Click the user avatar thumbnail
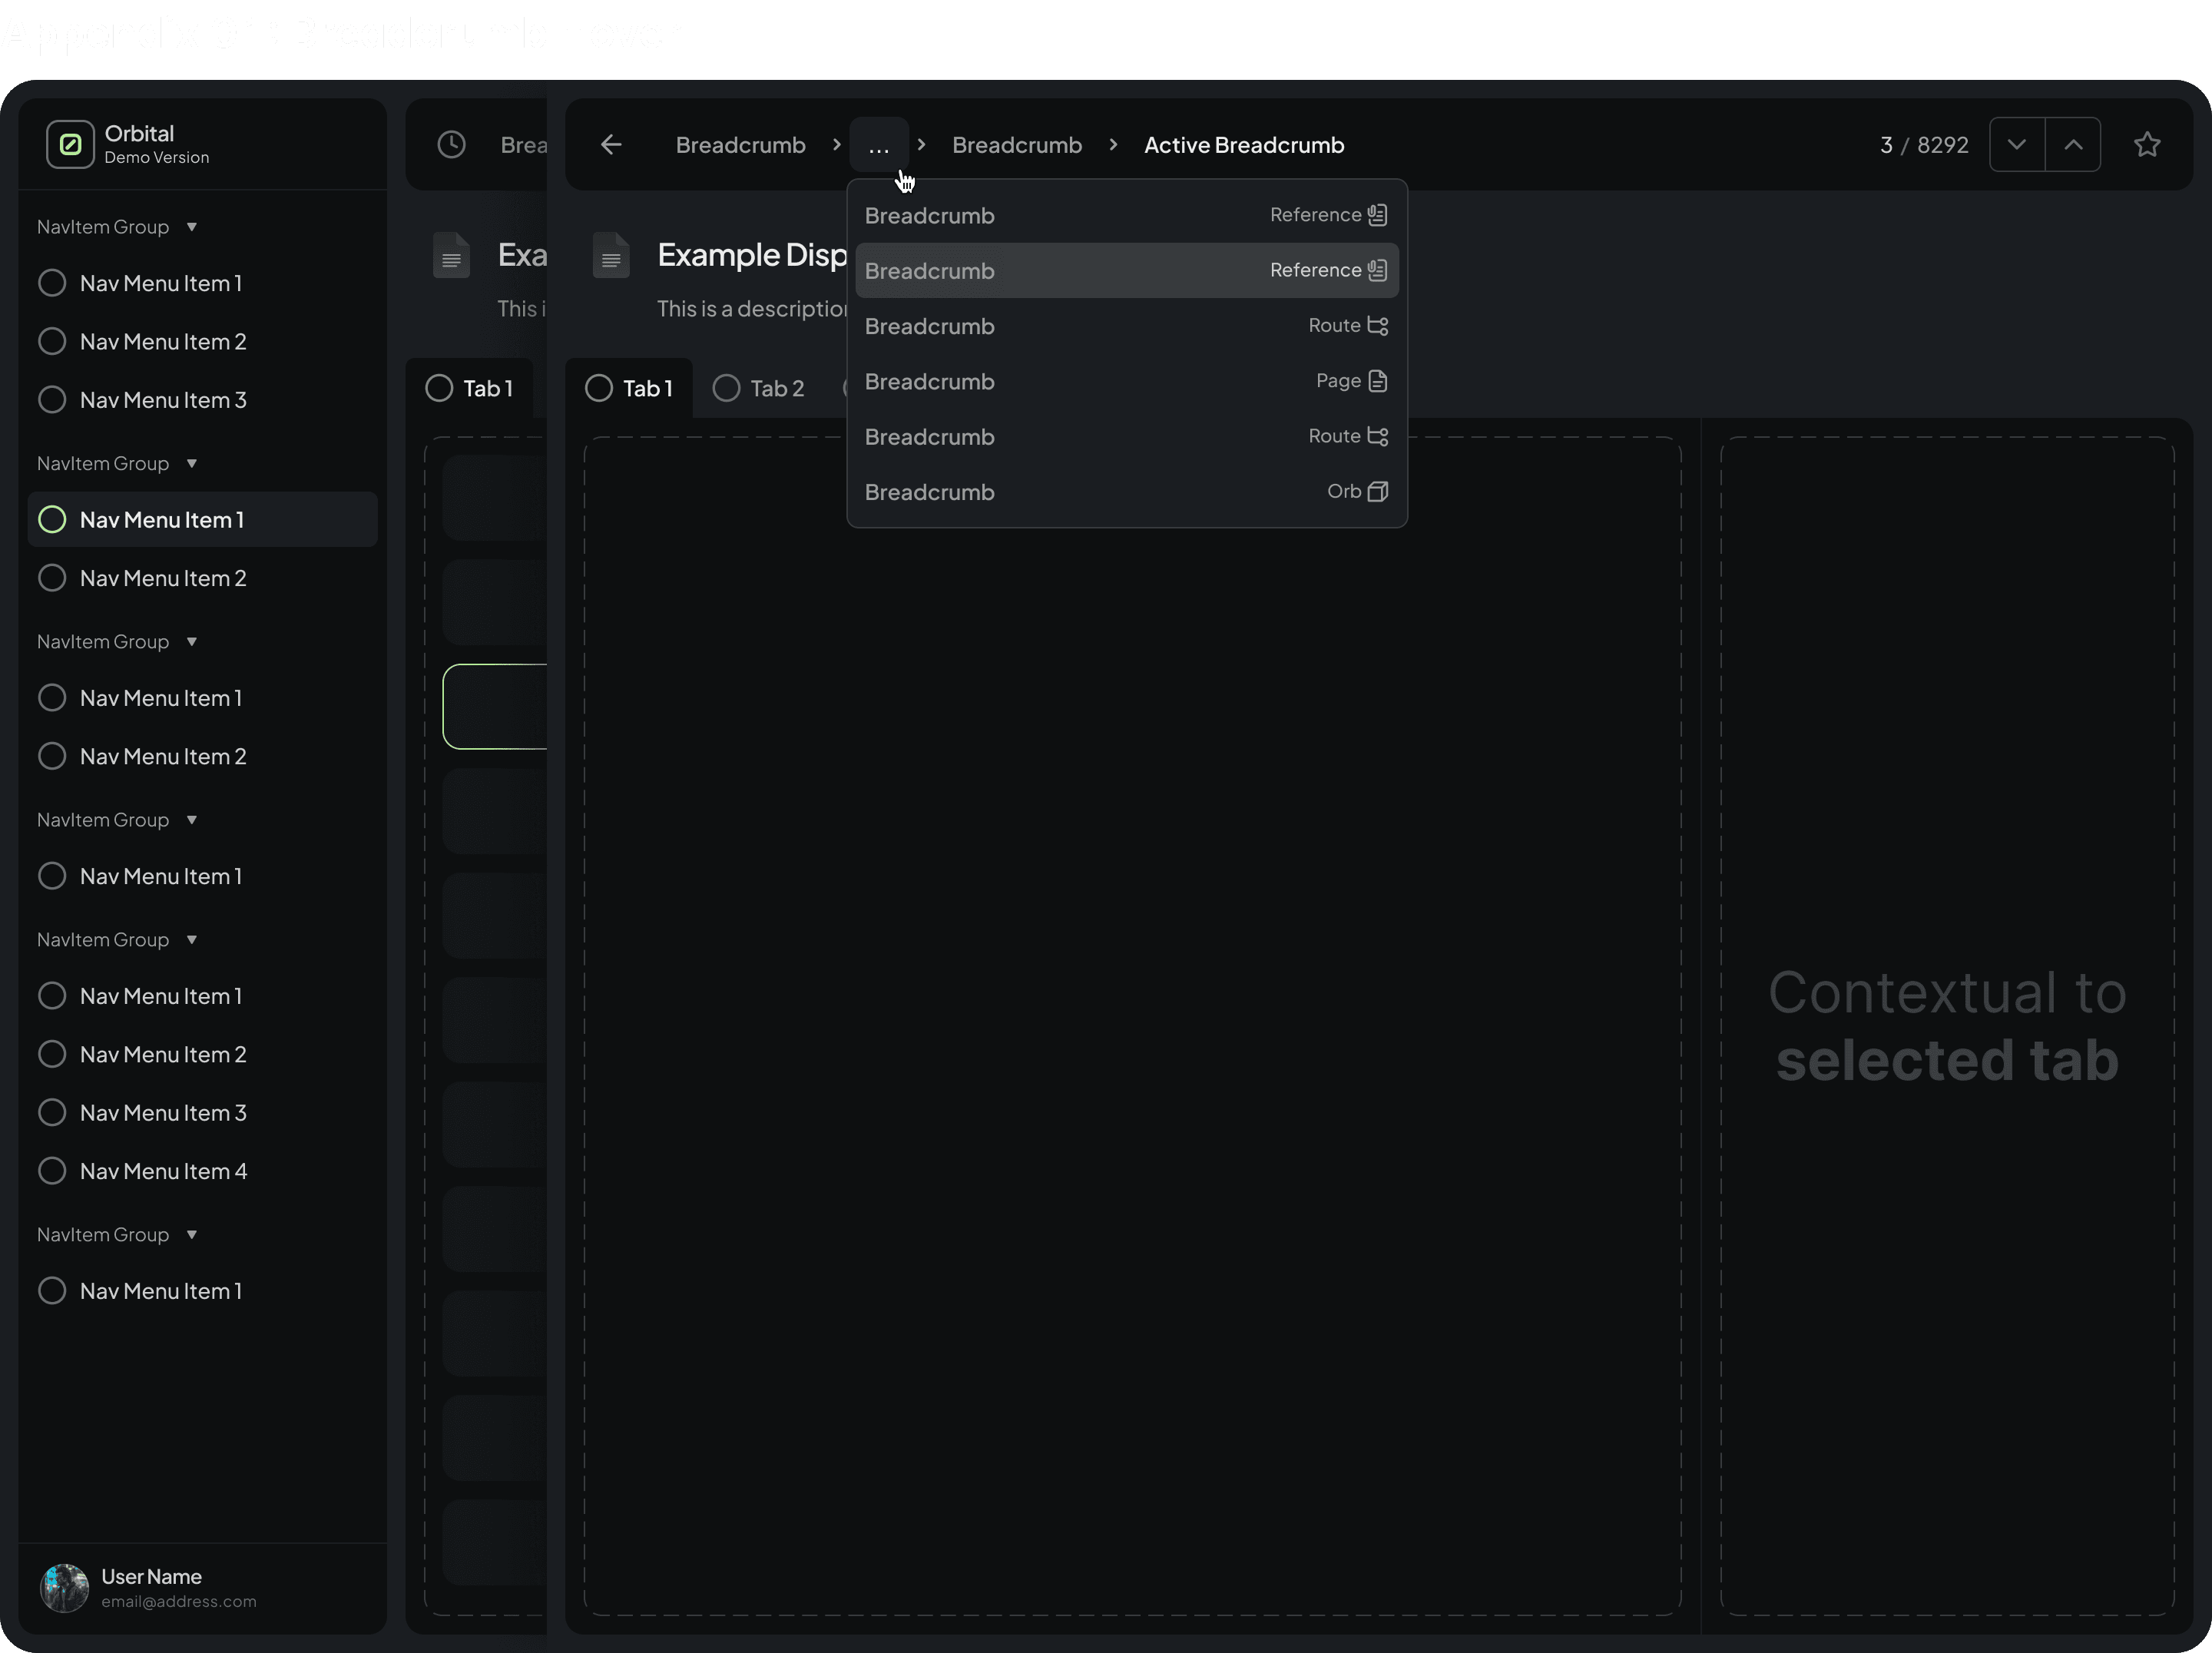 point(64,1587)
